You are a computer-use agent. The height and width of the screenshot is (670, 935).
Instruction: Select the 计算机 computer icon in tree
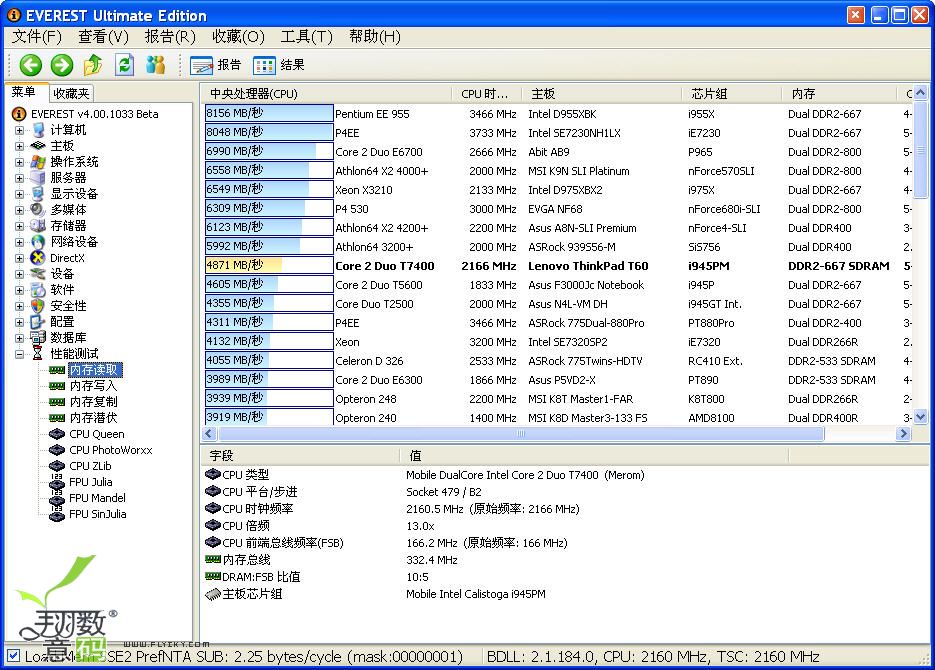(38, 130)
